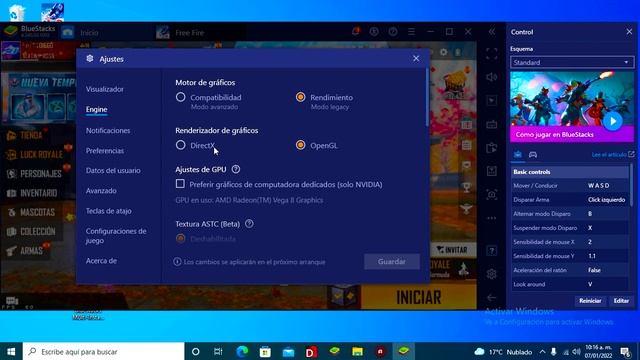Viewport: 640px width, 360px height.
Task: Open the Teclas de atajo tab
Action: pyautogui.click(x=109, y=211)
